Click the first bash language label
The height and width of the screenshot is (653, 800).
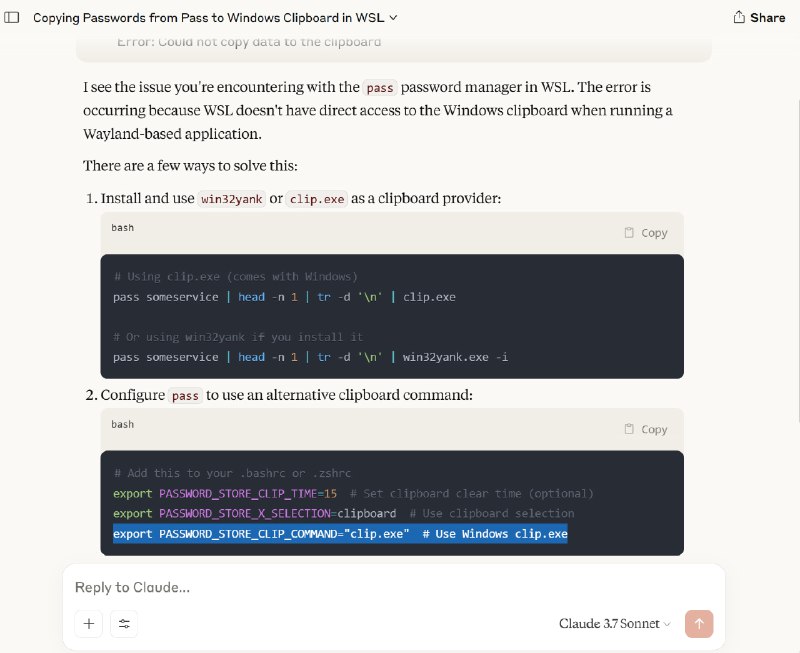[x=122, y=228]
